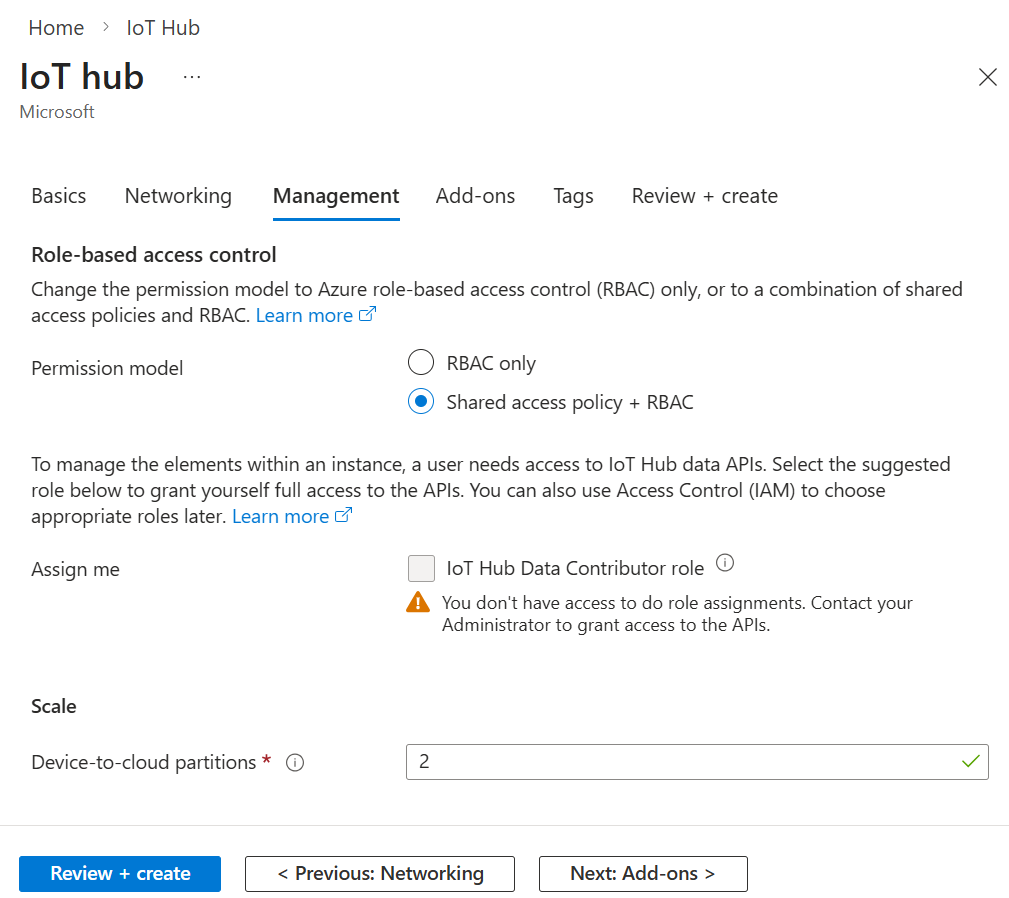
Task: Click the Review + create button
Action: point(119,873)
